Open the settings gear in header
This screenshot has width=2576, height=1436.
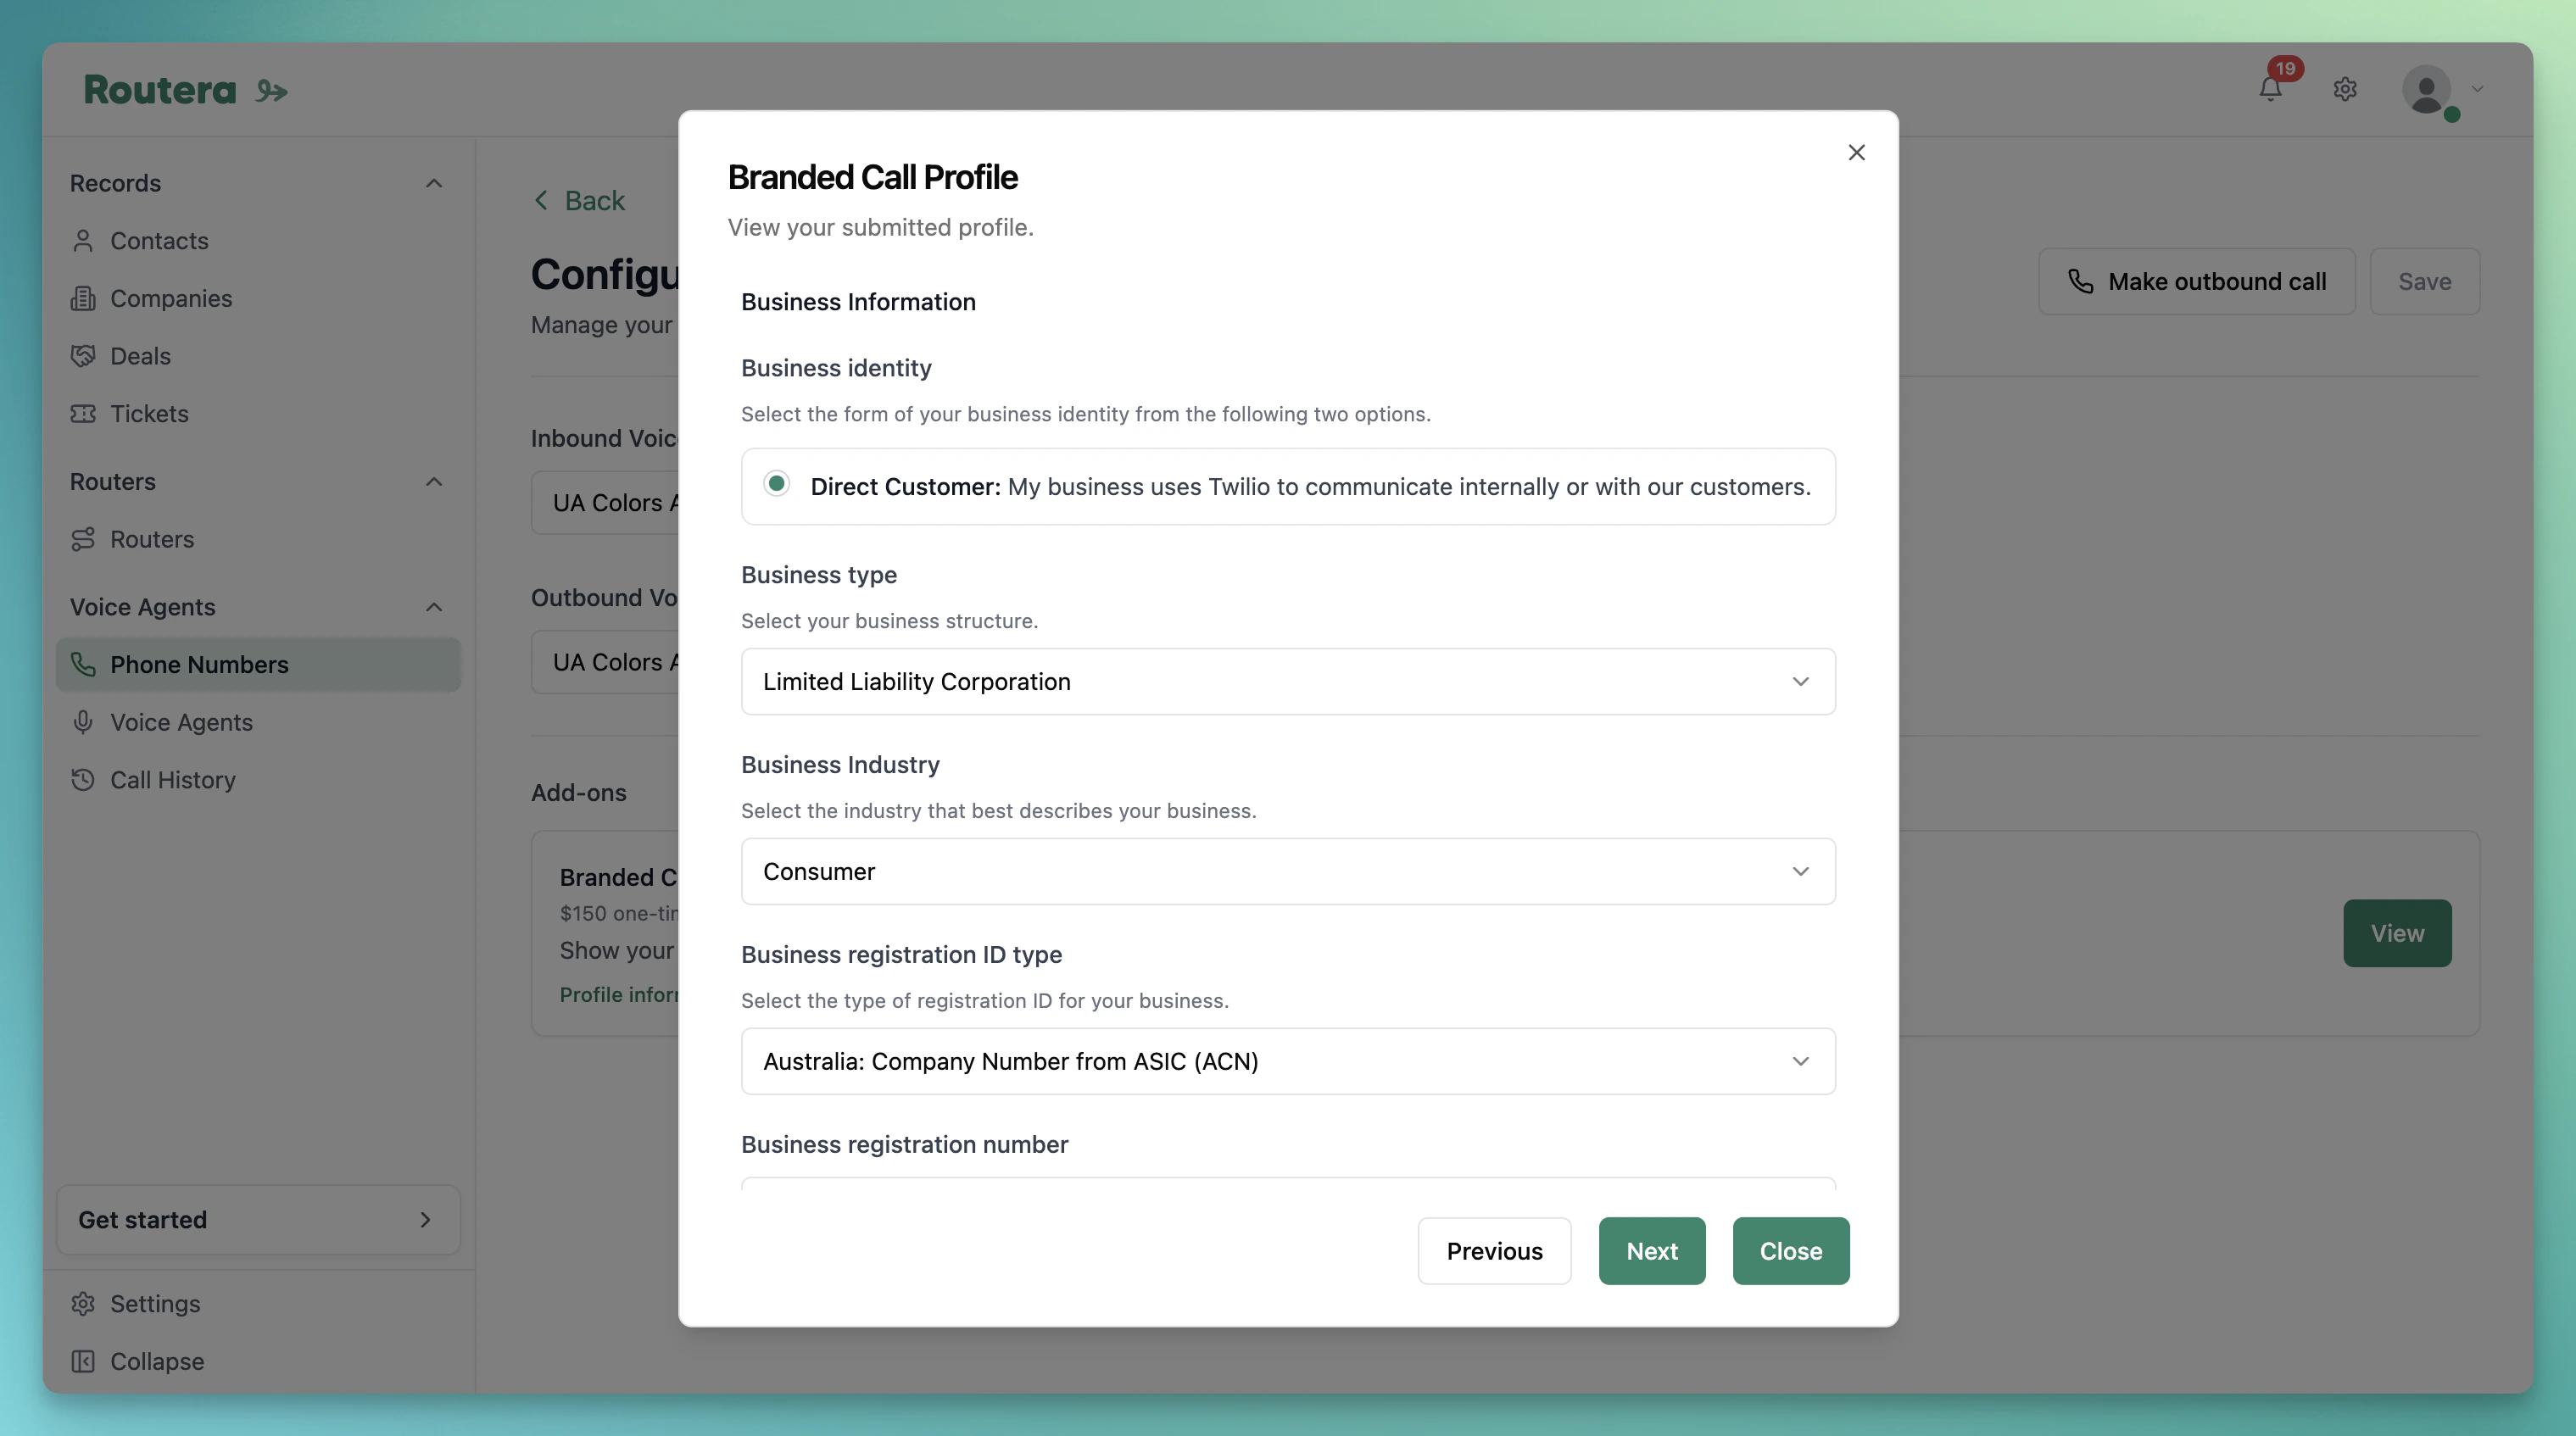[x=2345, y=89]
